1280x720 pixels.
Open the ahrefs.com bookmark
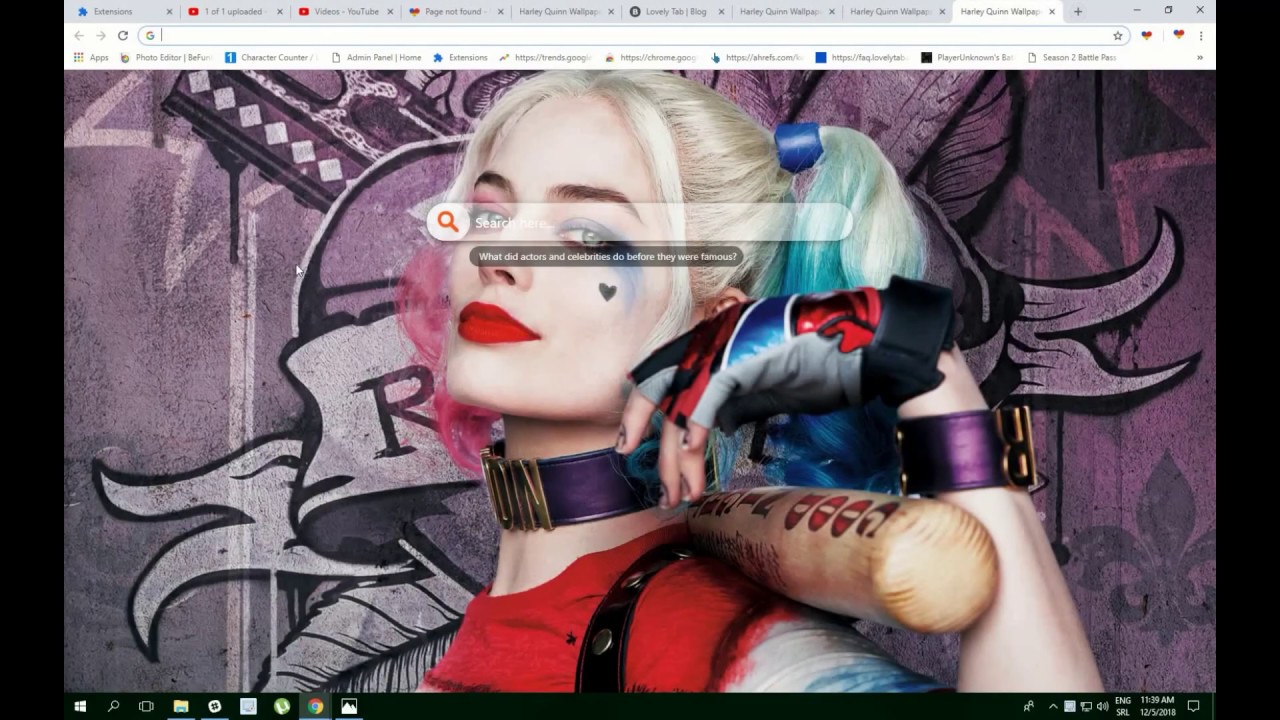pos(756,58)
